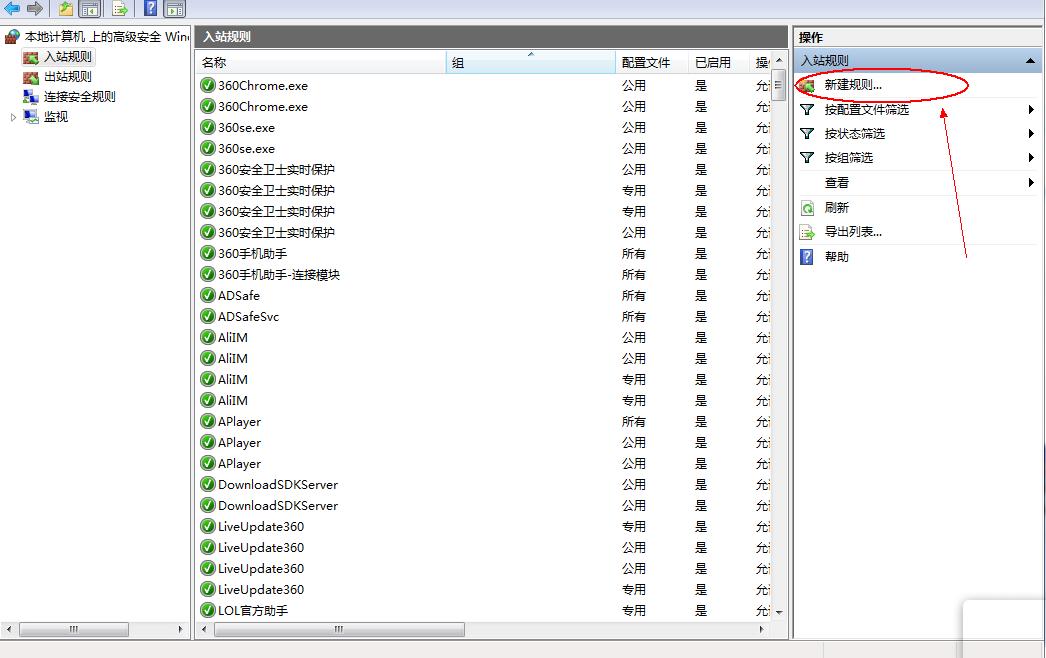Click the funnel icon beside 按组筛选
This screenshot has height=658, width=1046.
click(x=807, y=157)
